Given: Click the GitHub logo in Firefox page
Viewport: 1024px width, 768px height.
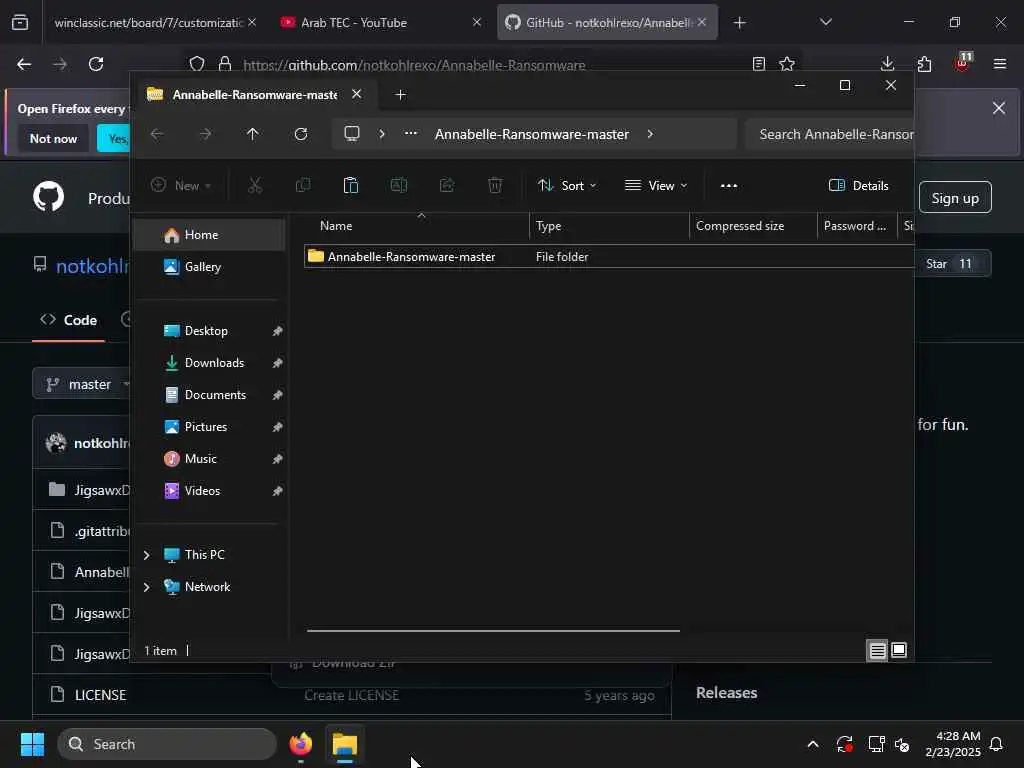Looking at the screenshot, I should coord(48,197).
